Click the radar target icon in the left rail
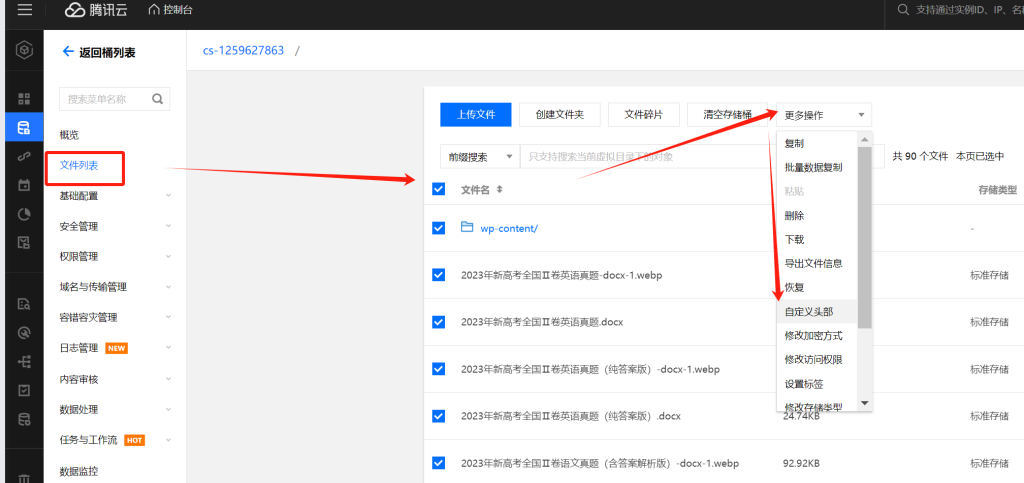 click(24, 333)
